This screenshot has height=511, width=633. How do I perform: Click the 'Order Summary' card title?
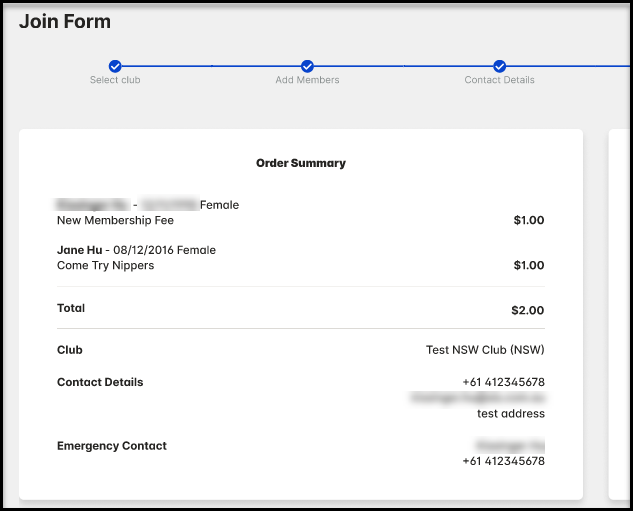(301, 163)
